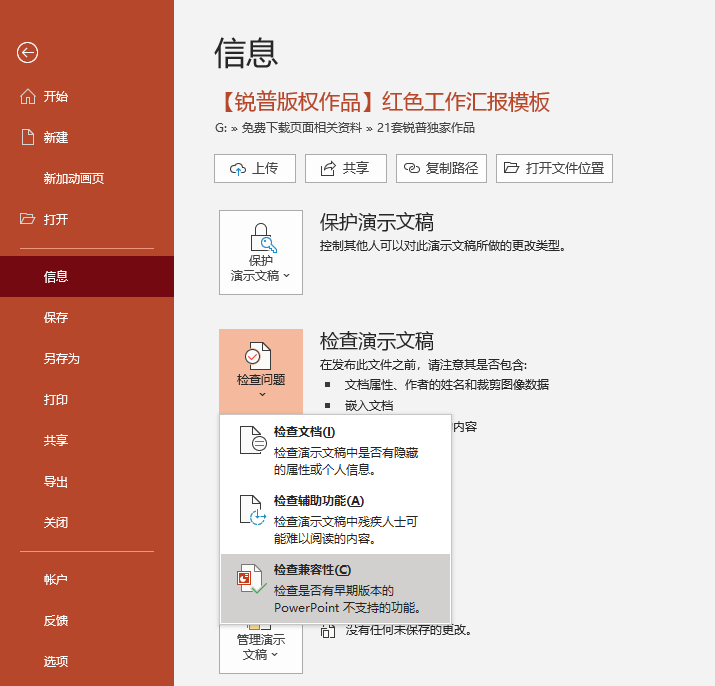Click the document icon beside 没有任何未保存的更改
Viewport: 715px width, 686px height.
(328, 631)
